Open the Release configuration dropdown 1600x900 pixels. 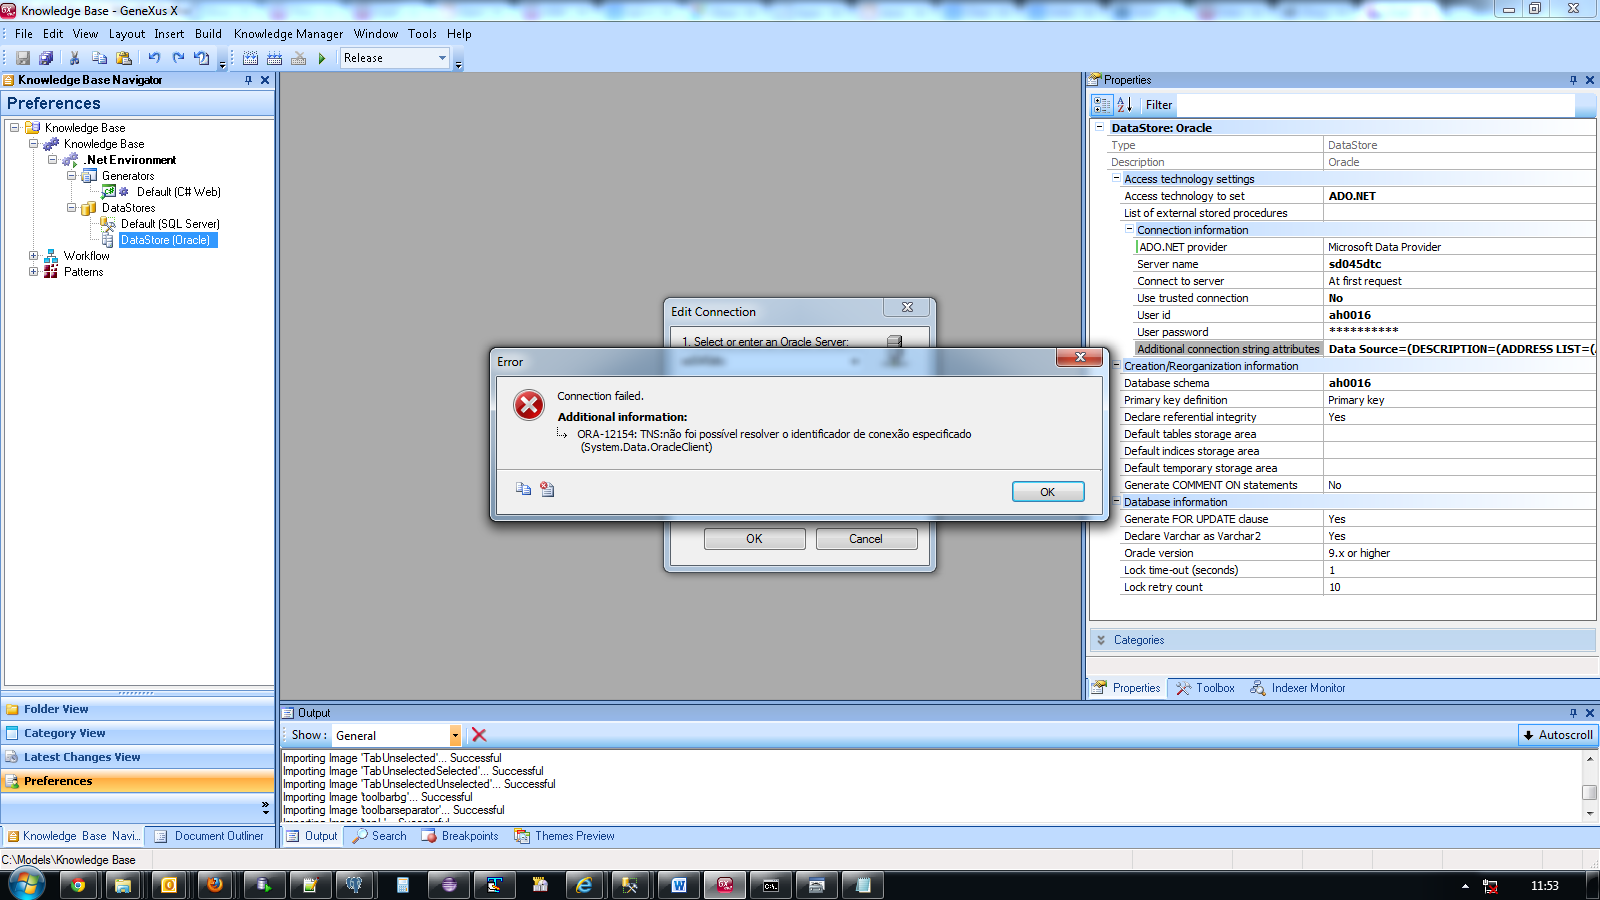(x=442, y=58)
